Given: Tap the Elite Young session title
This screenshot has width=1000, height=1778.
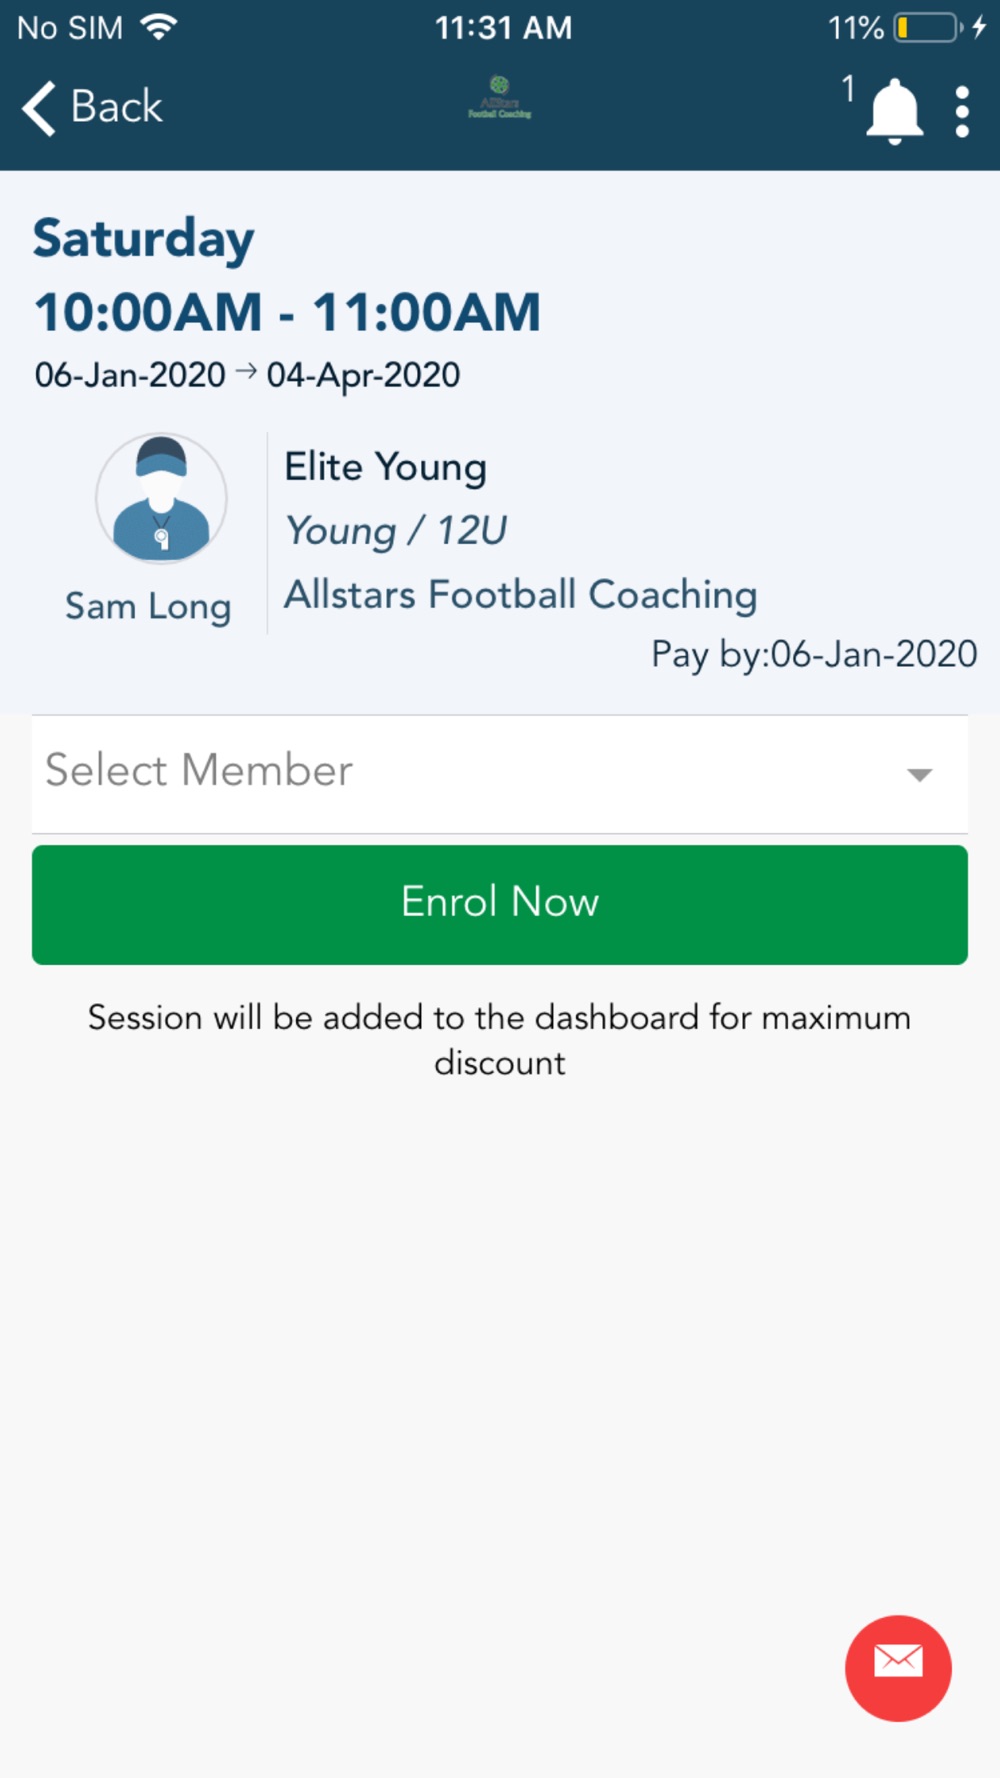Looking at the screenshot, I should pyautogui.click(x=386, y=468).
